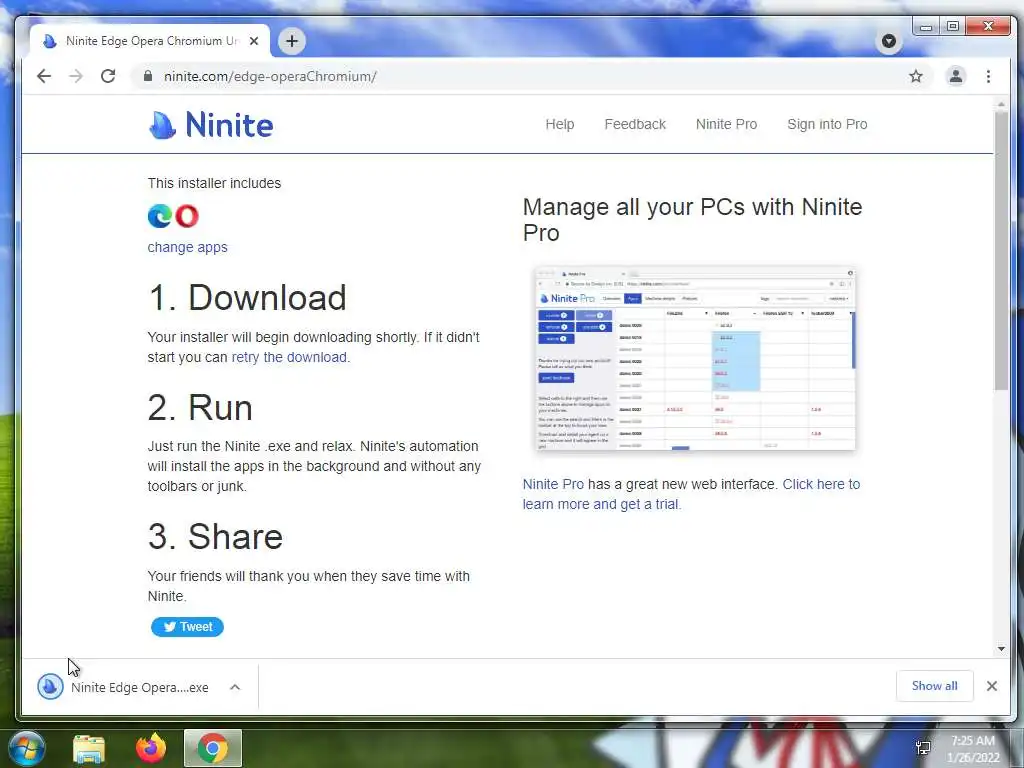This screenshot has width=1024, height=768.
Task: Click the Microsoft Edge app icon
Action: pyautogui.click(x=160, y=216)
